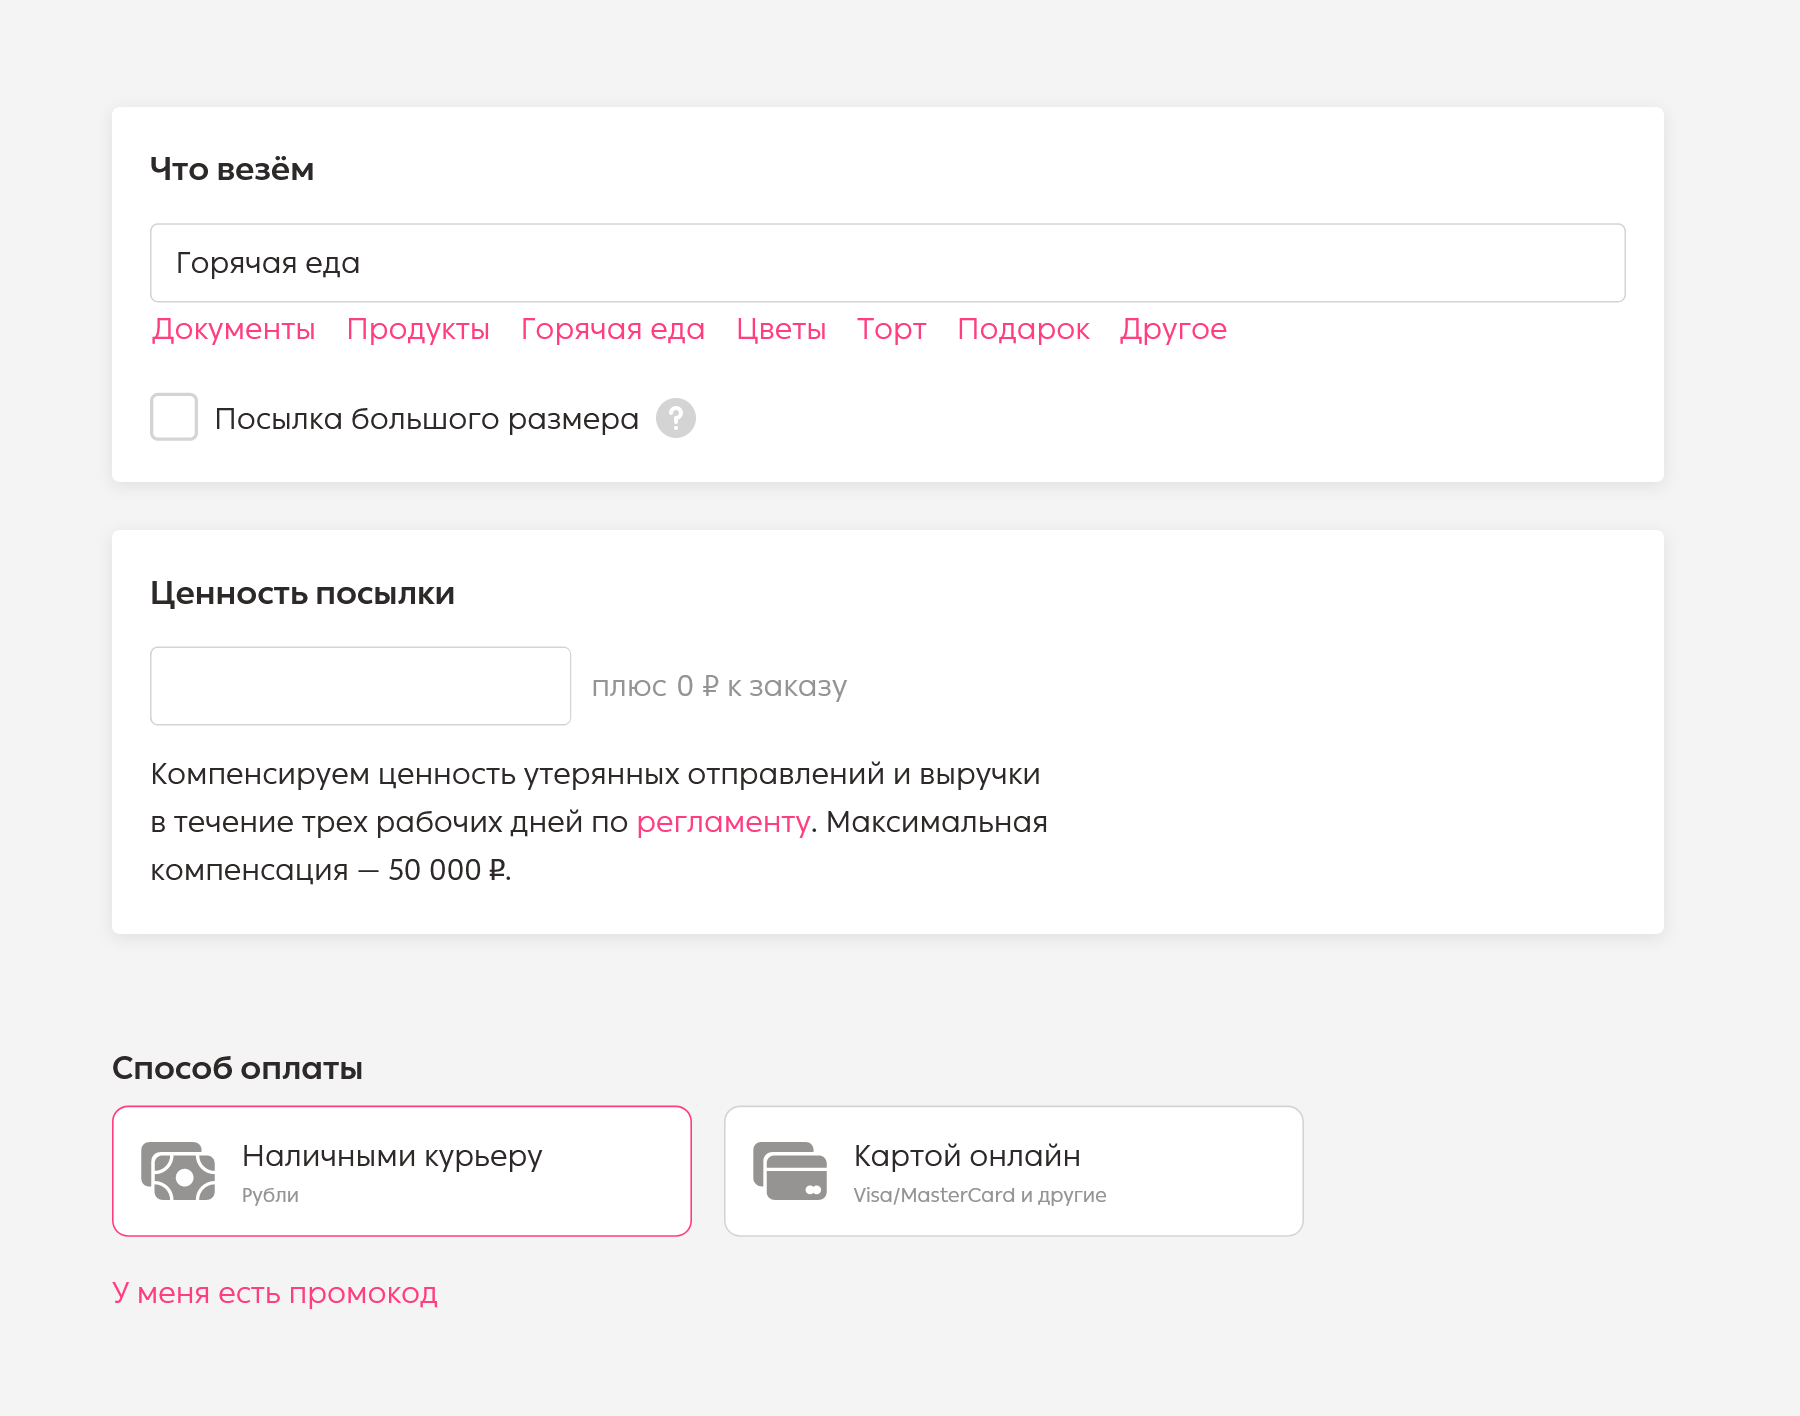This screenshot has width=1800, height=1416.
Task: Pick the "Подарок" suggestion link
Action: 1023,329
